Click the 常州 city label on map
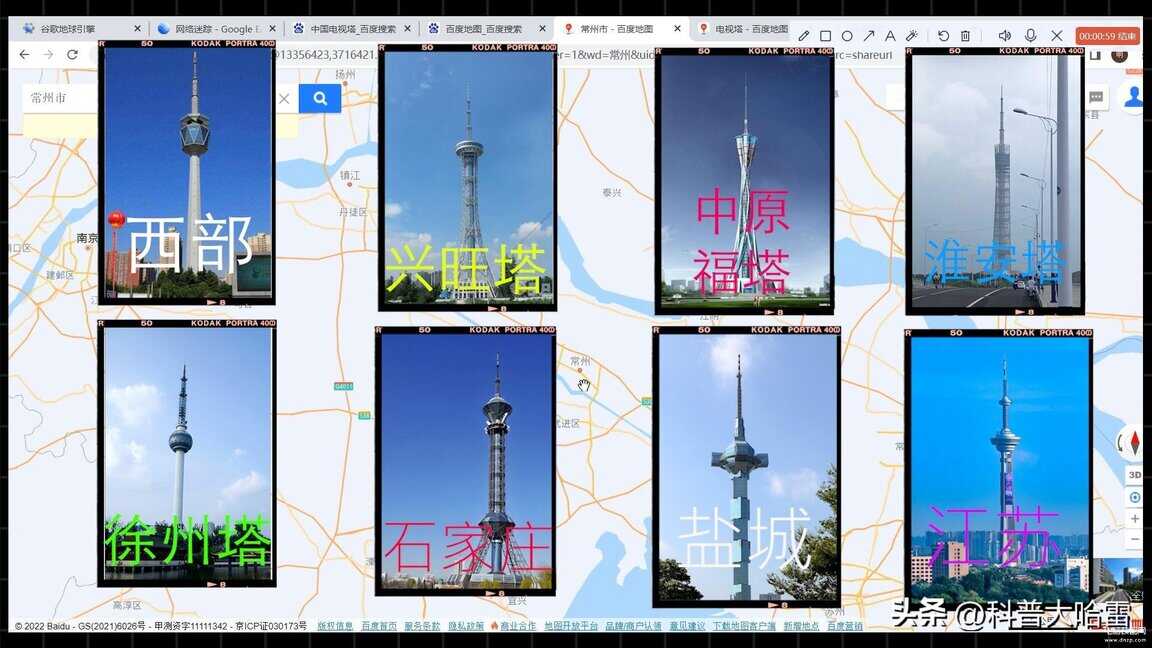 click(x=580, y=361)
